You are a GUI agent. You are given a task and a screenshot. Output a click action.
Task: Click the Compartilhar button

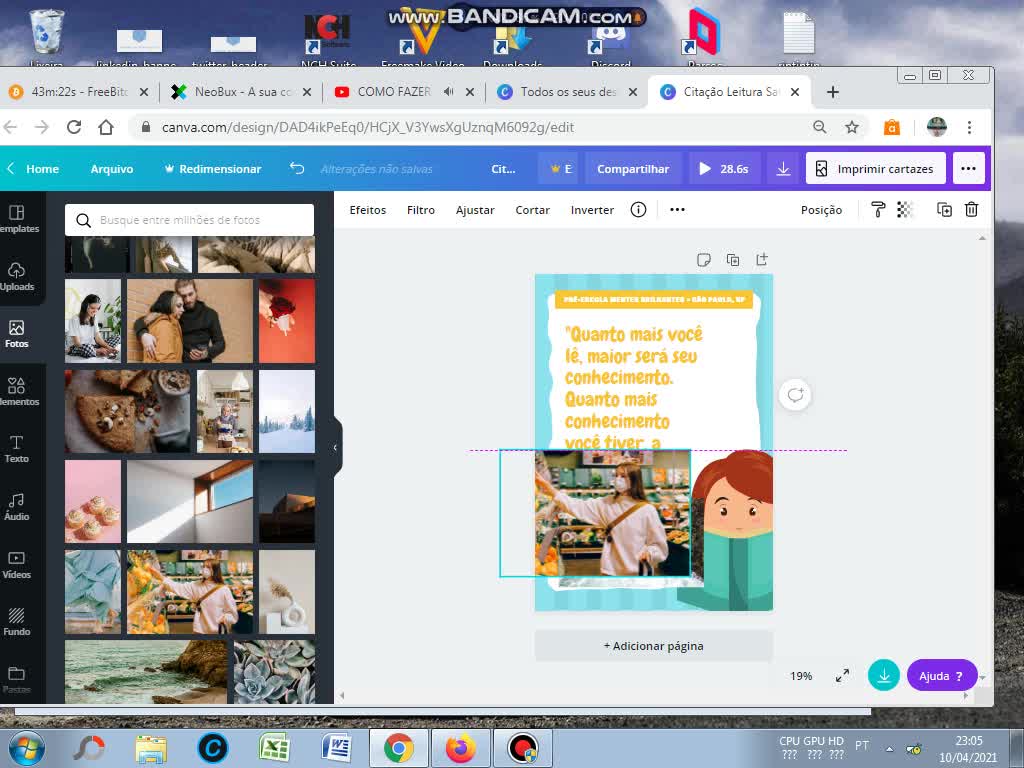pyautogui.click(x=633, y=169)
